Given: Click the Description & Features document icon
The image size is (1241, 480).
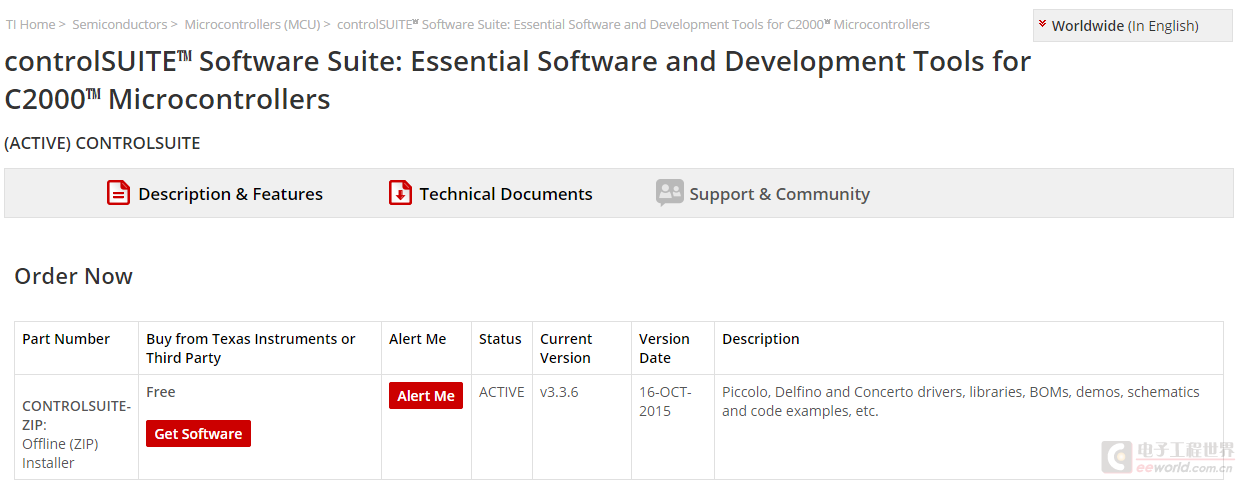Looking at the screenshot, I should click(x=119, y=193).
